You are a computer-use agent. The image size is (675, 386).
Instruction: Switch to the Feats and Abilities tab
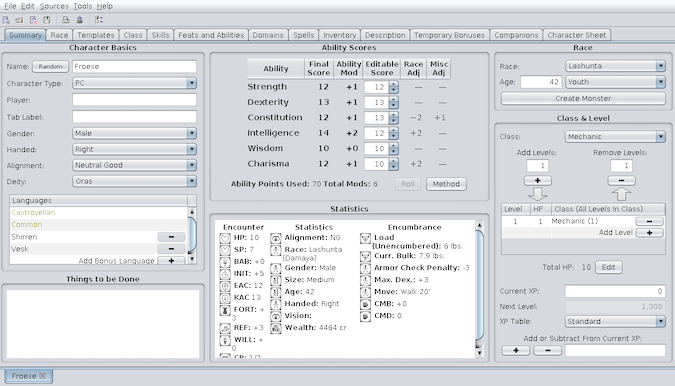point(211,35)
